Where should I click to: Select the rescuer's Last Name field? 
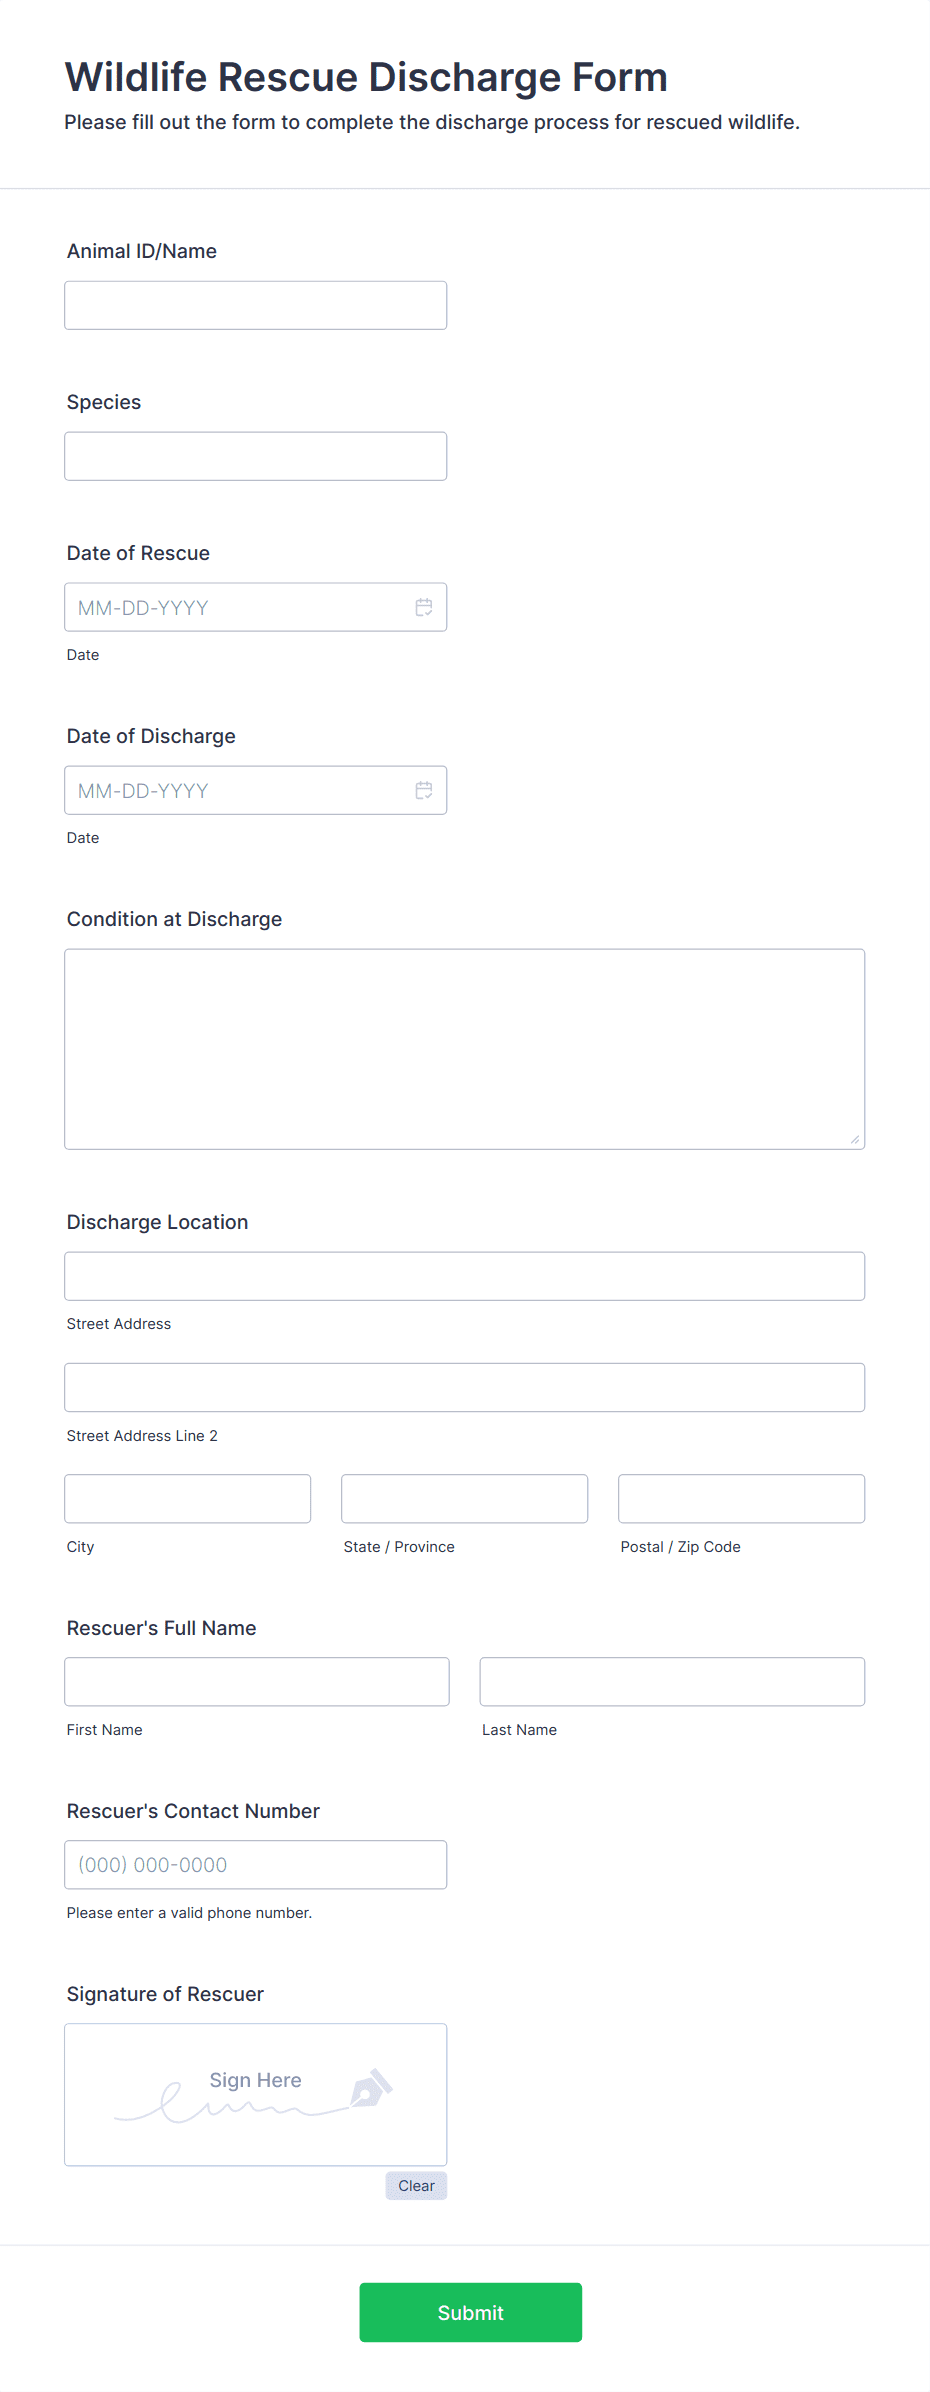[672, 1681]
